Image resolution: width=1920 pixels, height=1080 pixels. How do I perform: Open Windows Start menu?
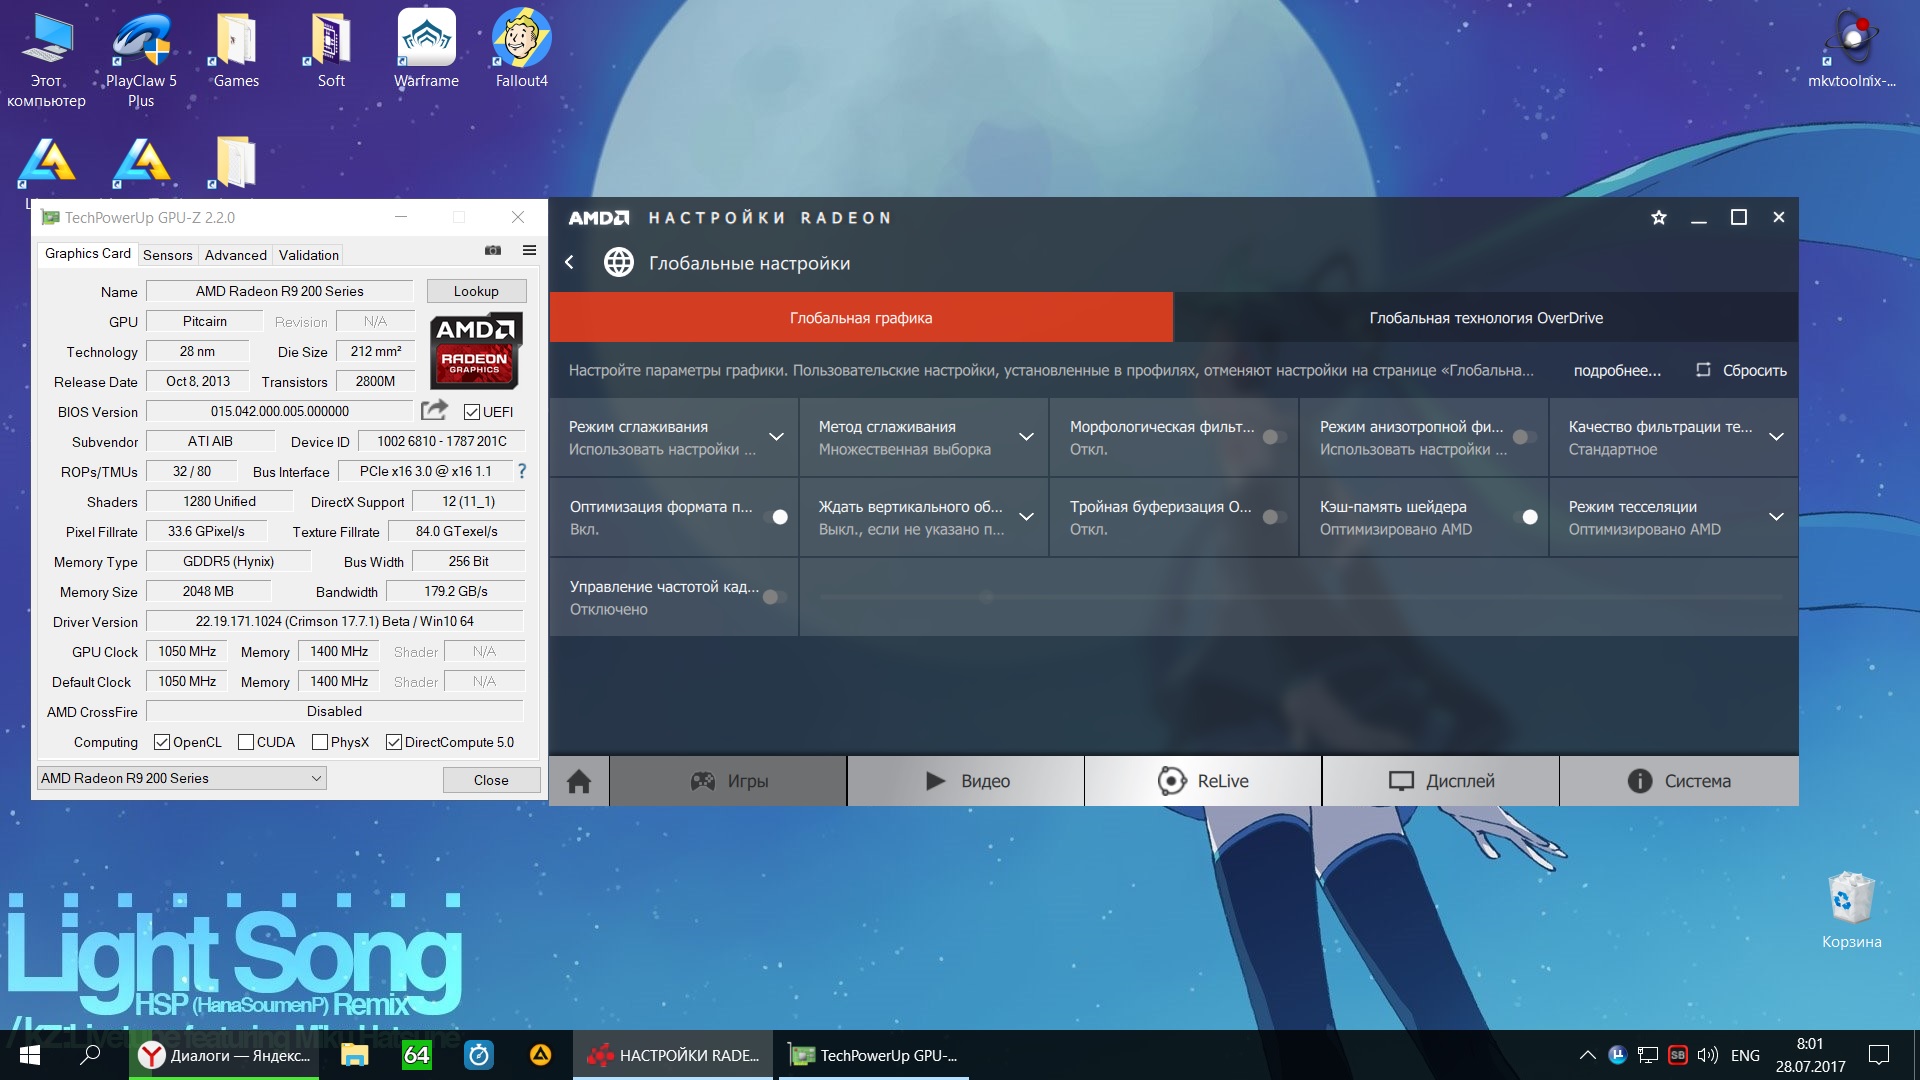coord(29,1055)
